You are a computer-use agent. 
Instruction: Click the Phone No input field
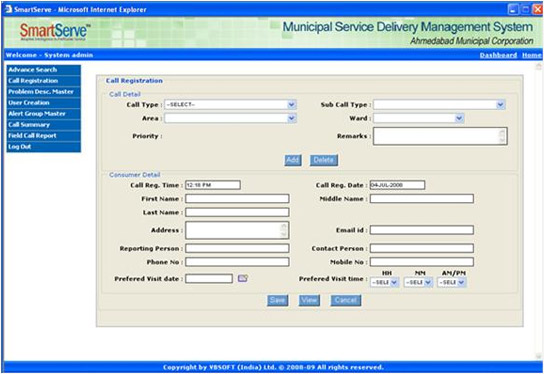pyautogui.click(x=237, y=262)
